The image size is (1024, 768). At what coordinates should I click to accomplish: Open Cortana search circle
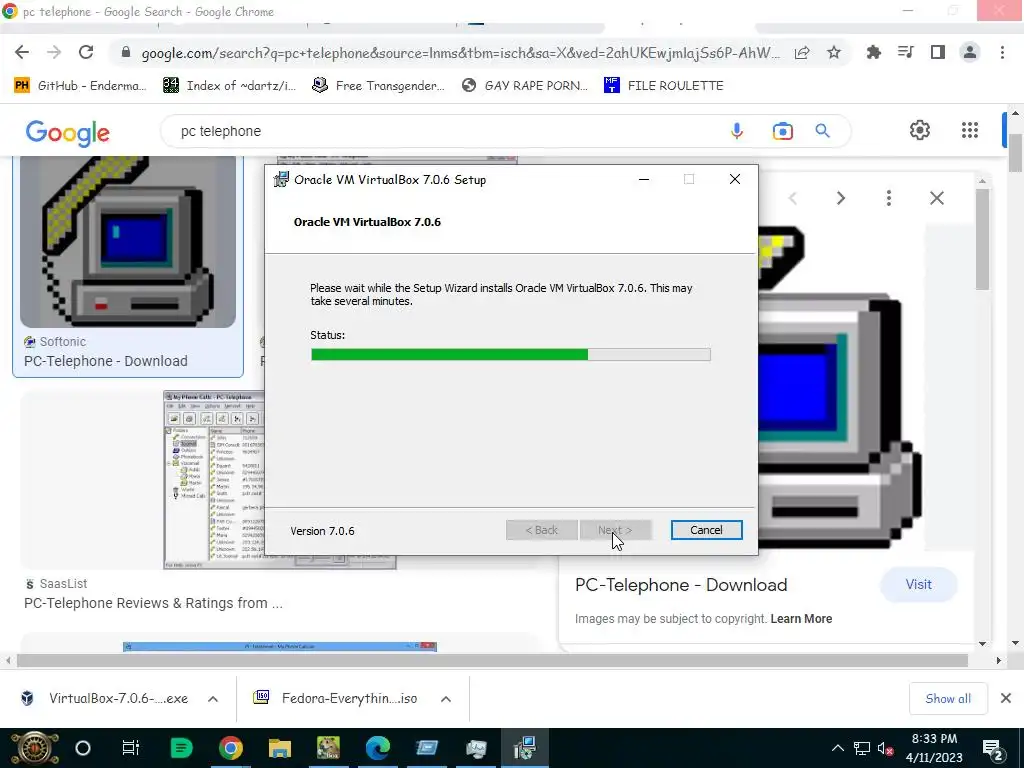coord(83,748)
